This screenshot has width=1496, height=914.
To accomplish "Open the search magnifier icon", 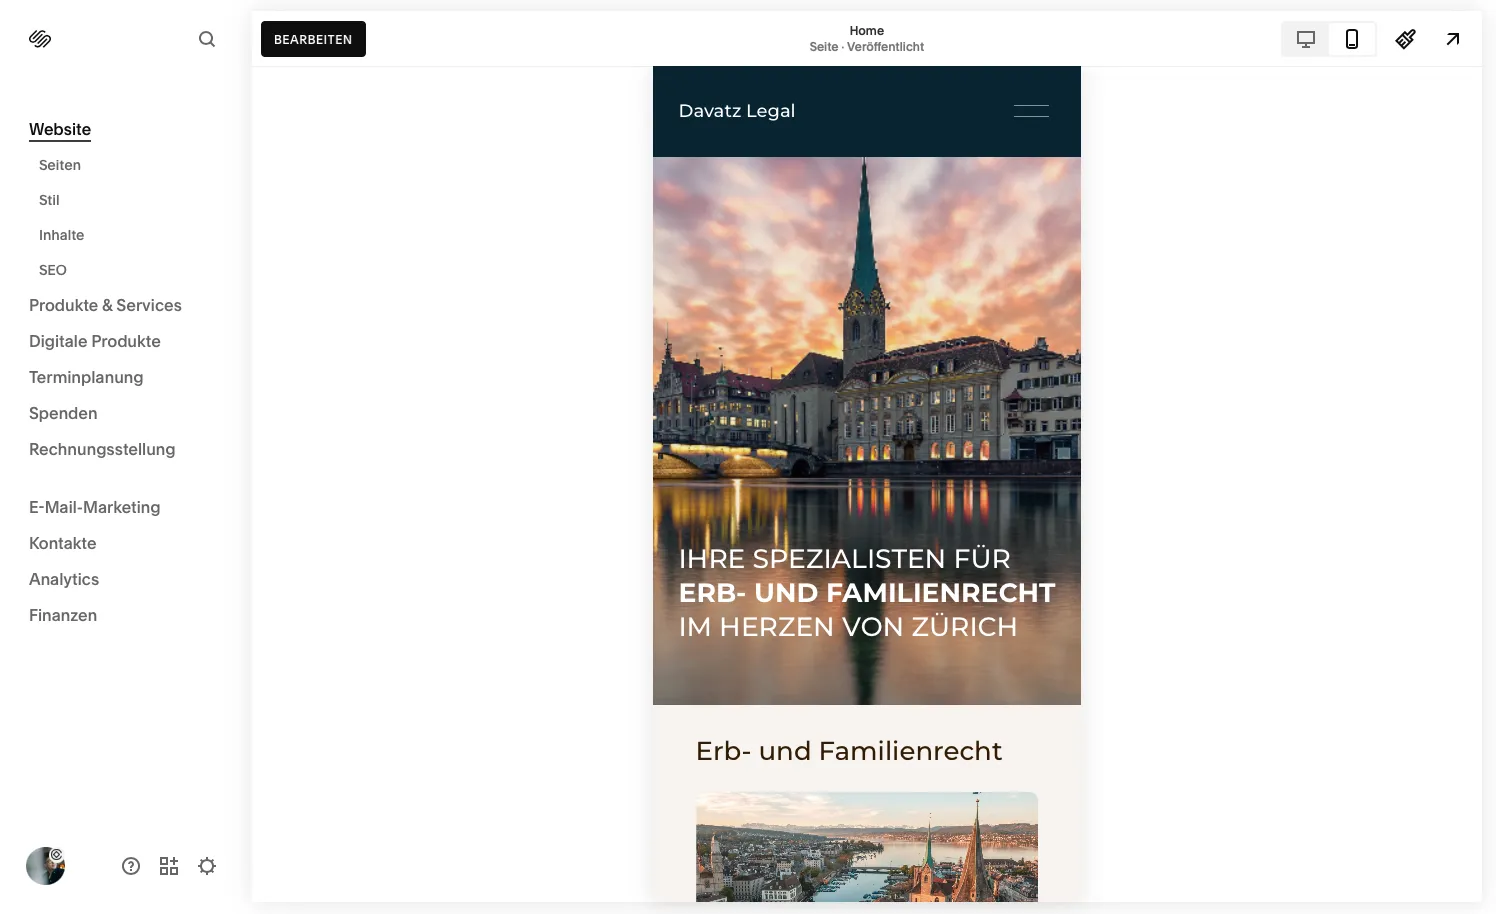I will tap(206, 39).
